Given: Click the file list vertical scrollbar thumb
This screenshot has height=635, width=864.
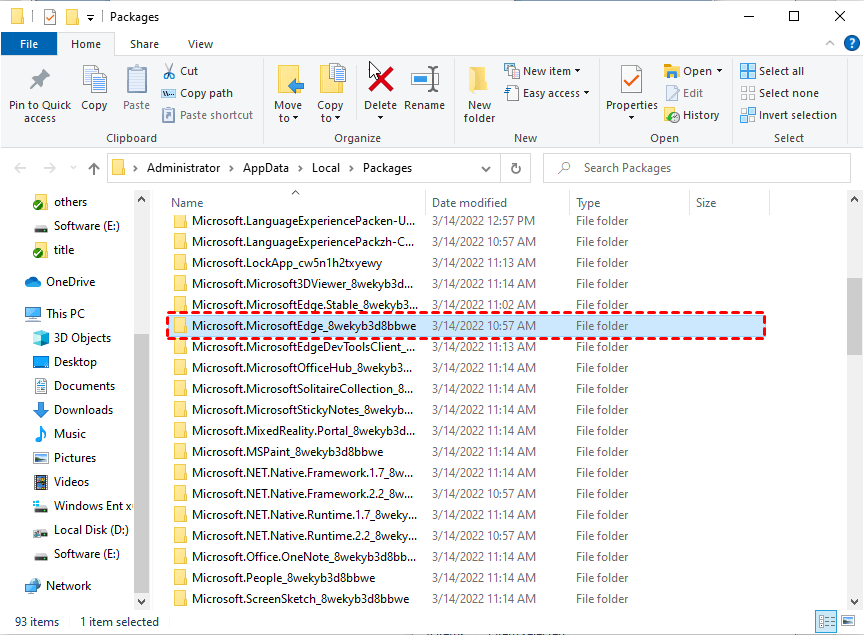Looking at the screenshot, I should [x=854, y=316].
